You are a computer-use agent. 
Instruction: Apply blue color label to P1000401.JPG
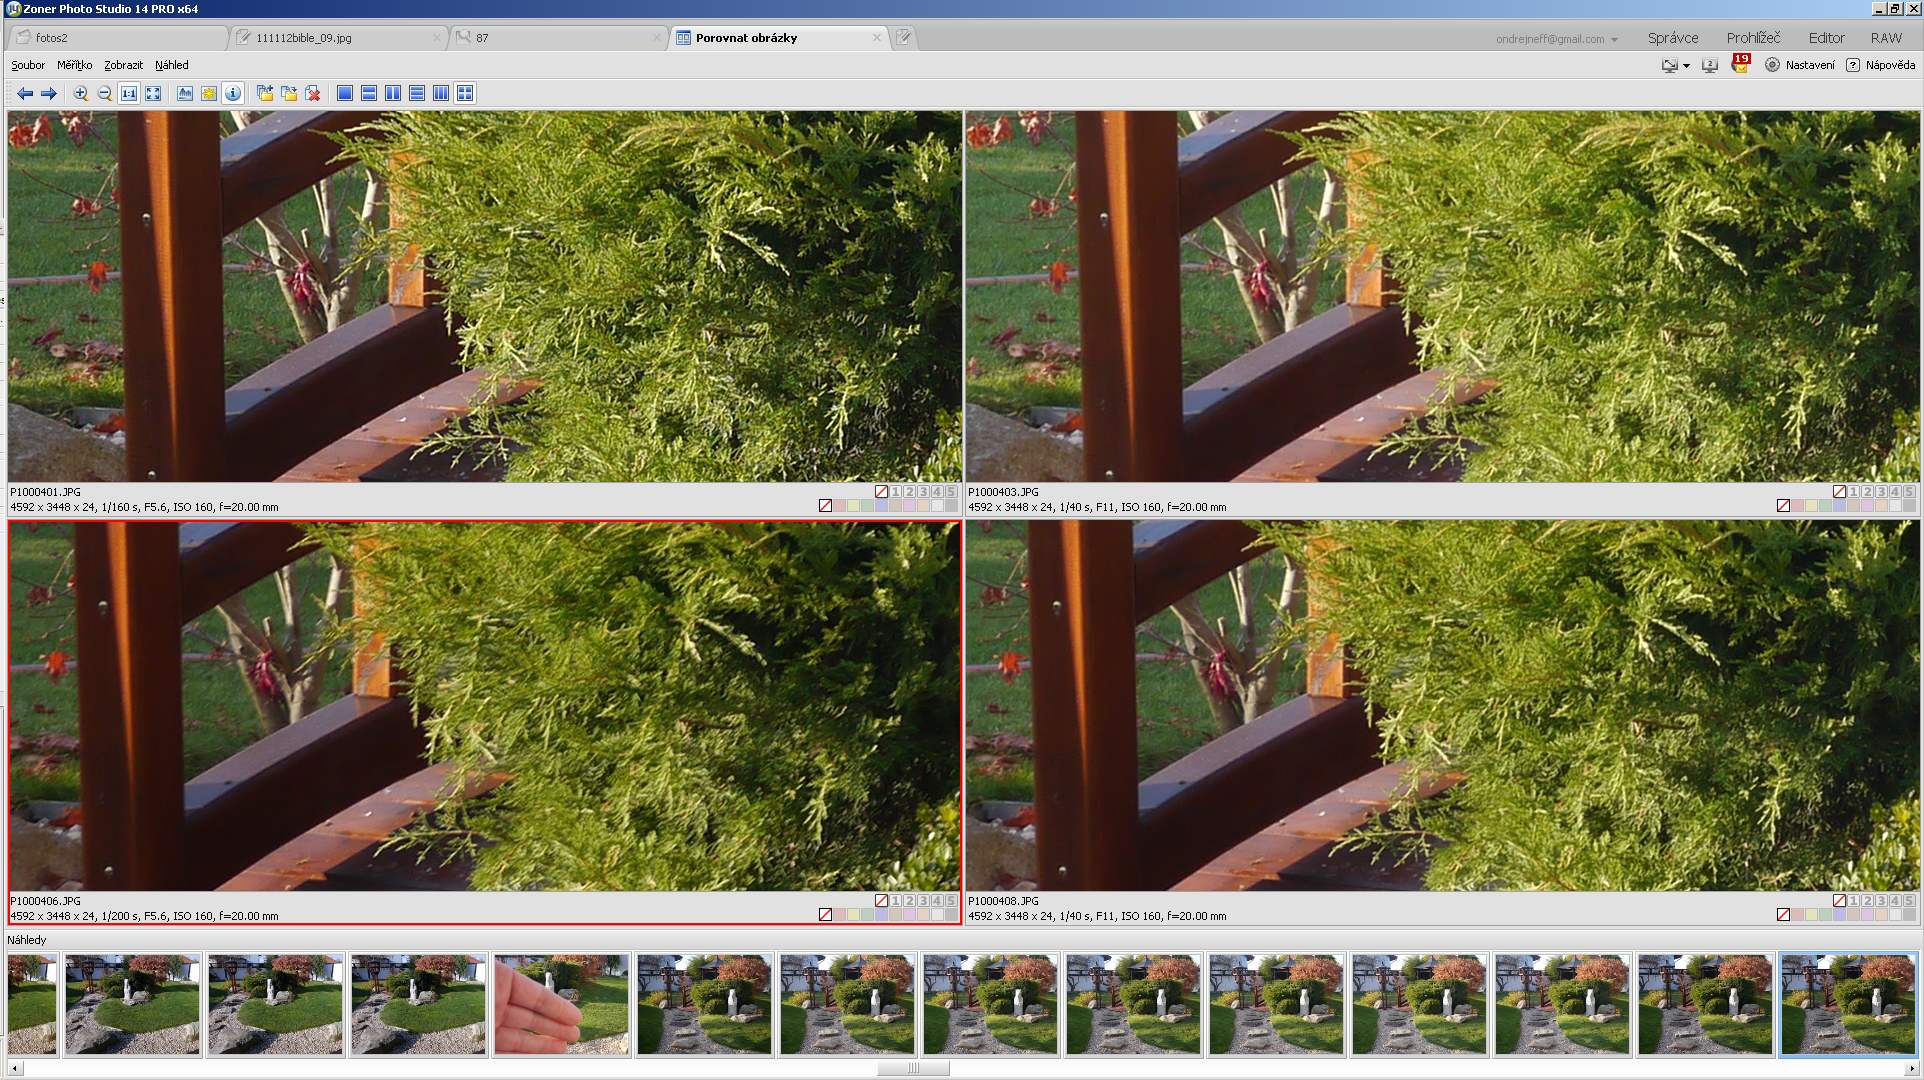click(x=881, y=506)
